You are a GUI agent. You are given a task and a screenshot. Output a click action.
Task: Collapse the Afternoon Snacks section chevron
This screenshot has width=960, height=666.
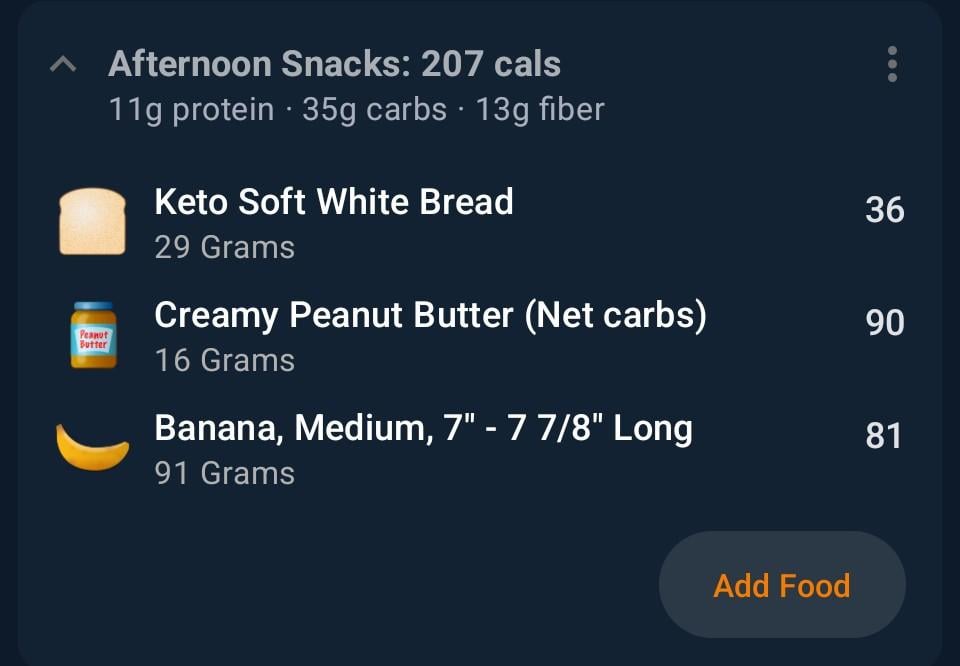tap(63, 65)
